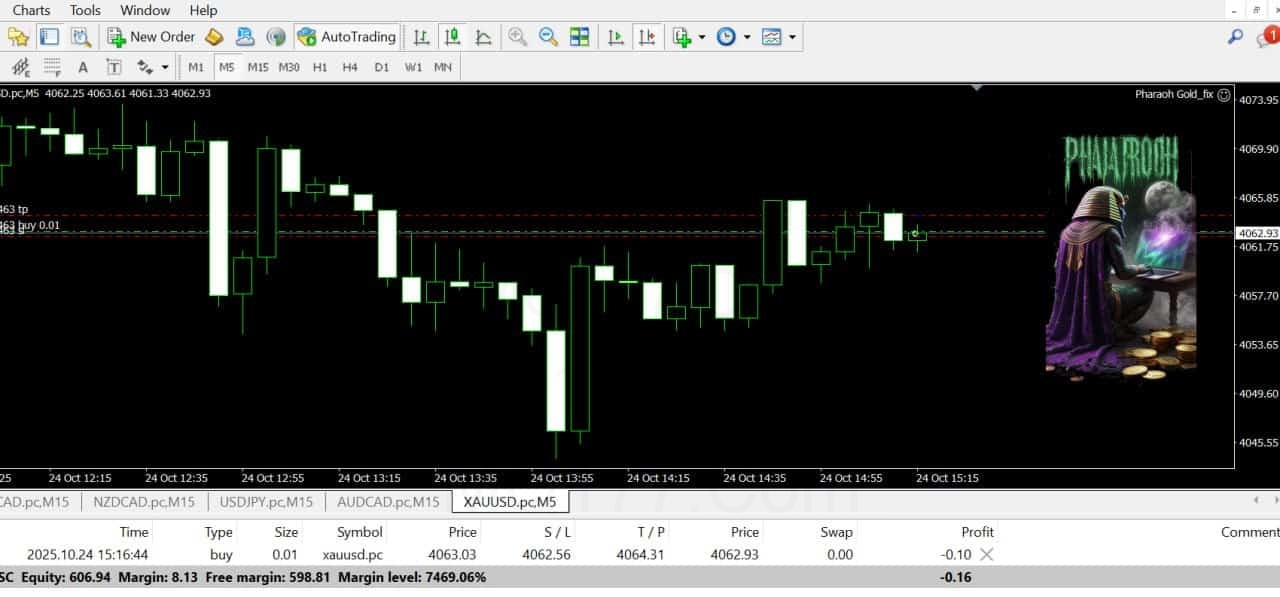Toggle the Terminal panel icon
Image resolution: width=1280 pixels, height=597 pixels.
pos(49,37)
